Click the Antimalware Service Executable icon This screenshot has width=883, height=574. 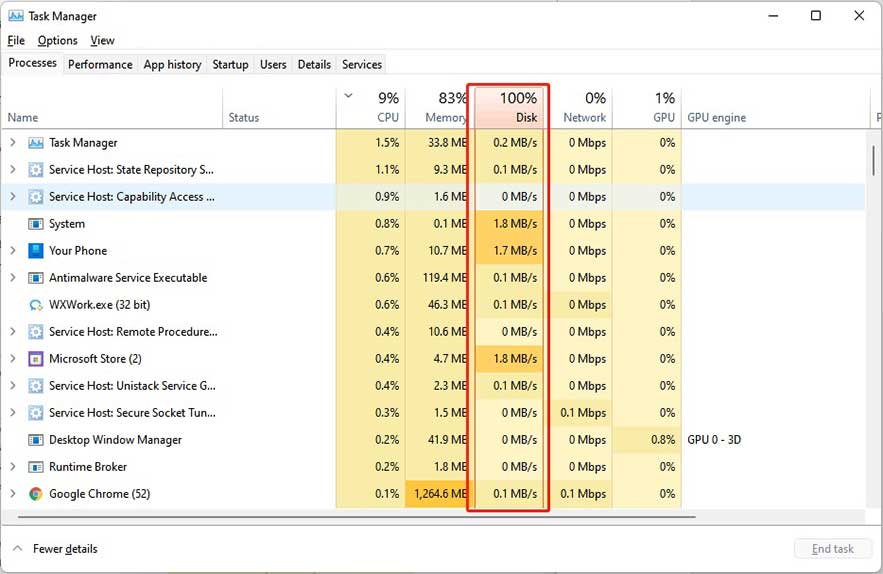(35, 278)
